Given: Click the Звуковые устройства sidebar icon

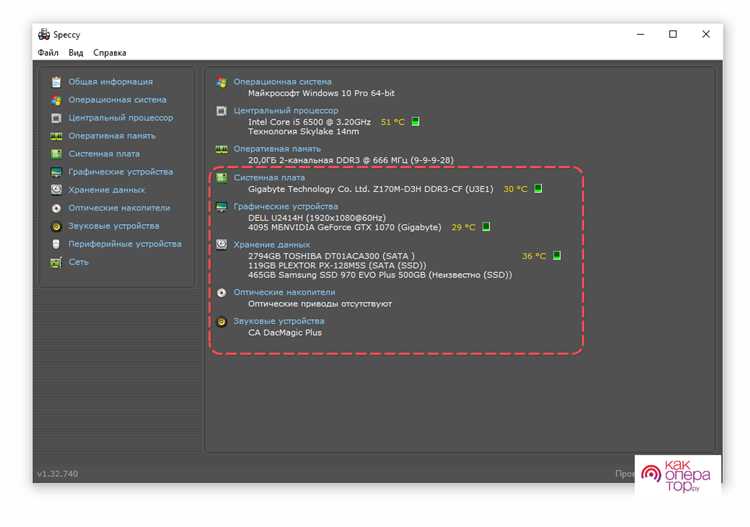Looking at the screenshot, I should click(56, 226).
